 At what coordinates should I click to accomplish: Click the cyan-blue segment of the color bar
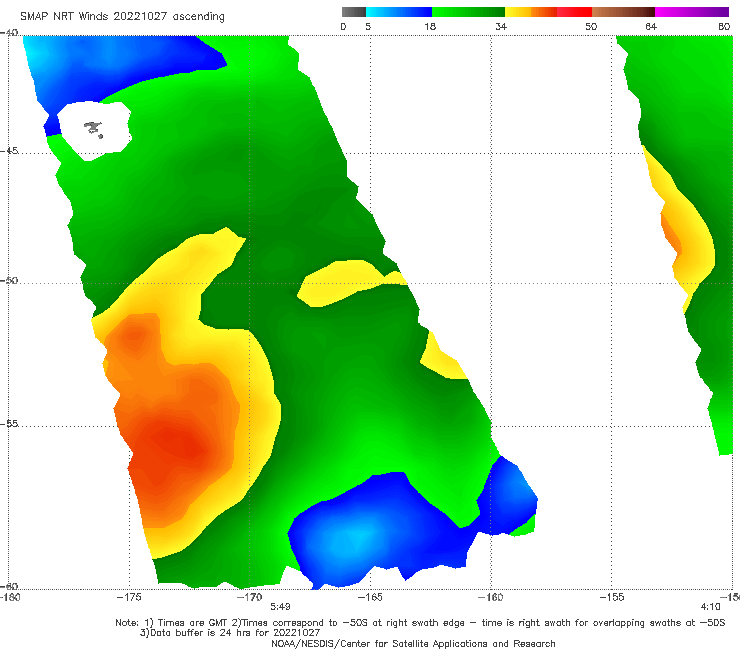[399, 12]
